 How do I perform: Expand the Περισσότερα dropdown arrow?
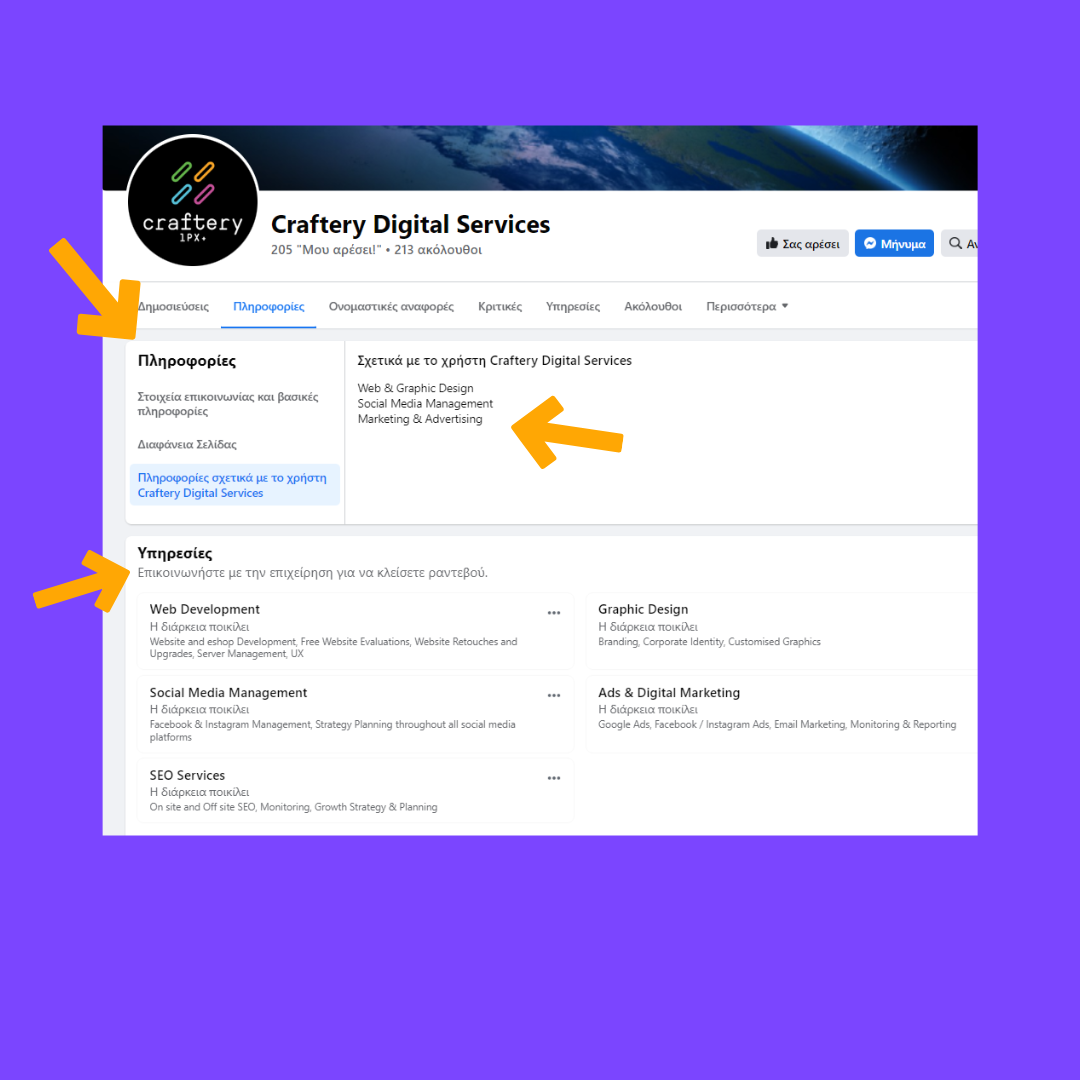[x=785, y=306]
